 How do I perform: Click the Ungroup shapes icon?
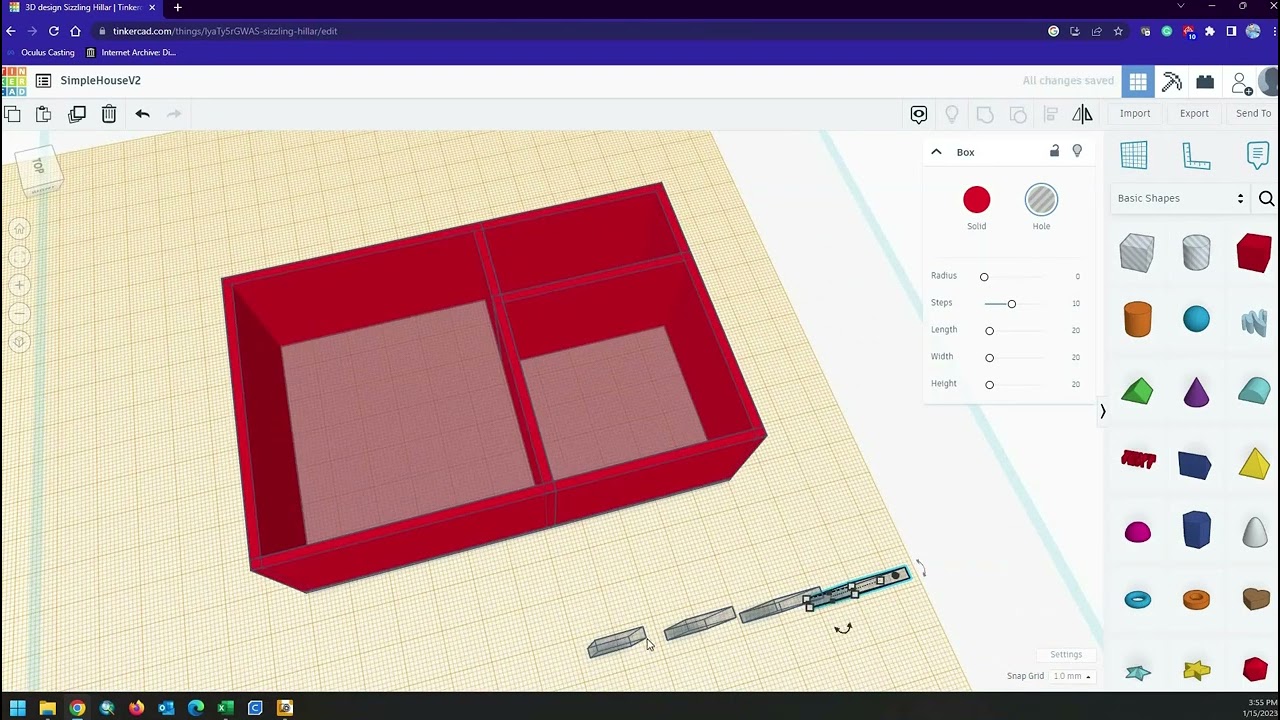point(1018,114)
